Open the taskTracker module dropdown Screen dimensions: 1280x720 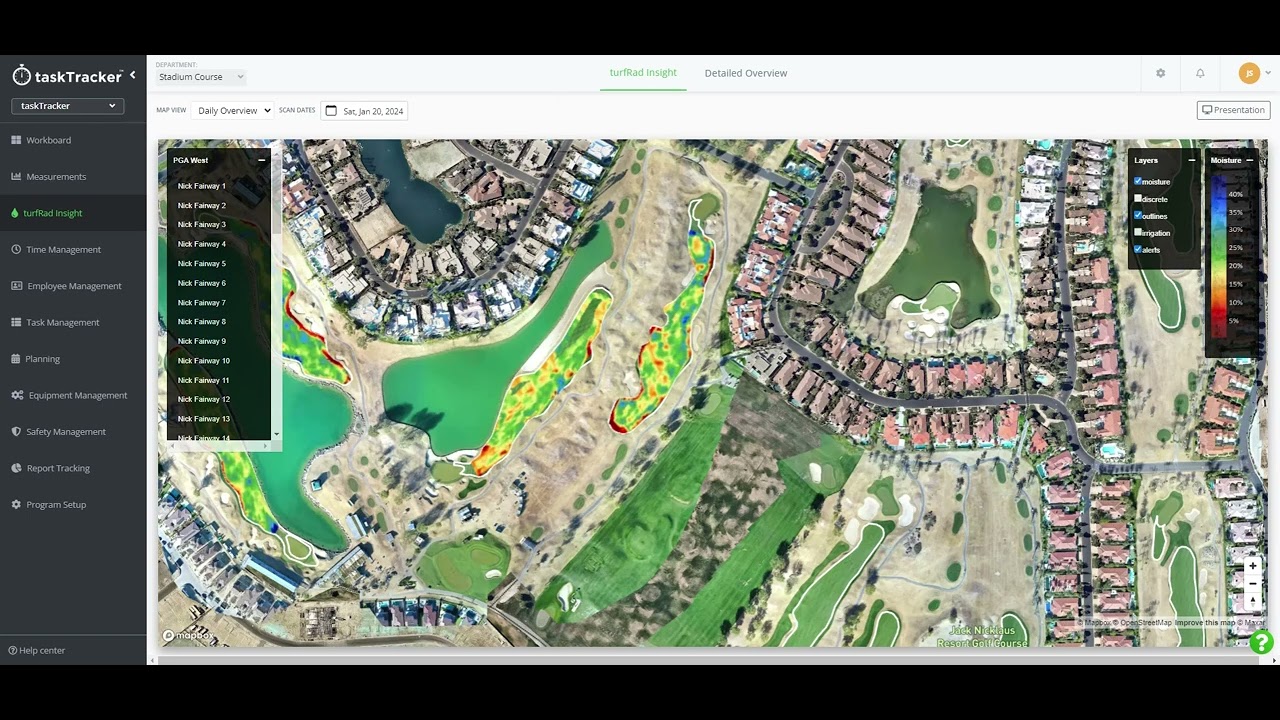tap(68, 106)
